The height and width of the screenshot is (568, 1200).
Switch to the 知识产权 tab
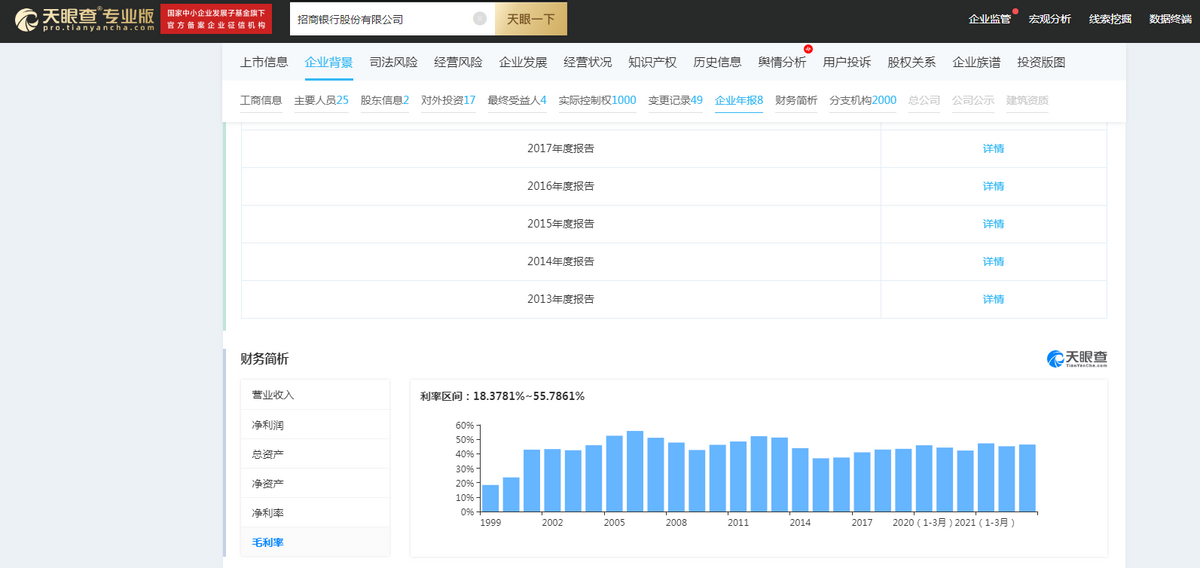coord(652,62)
